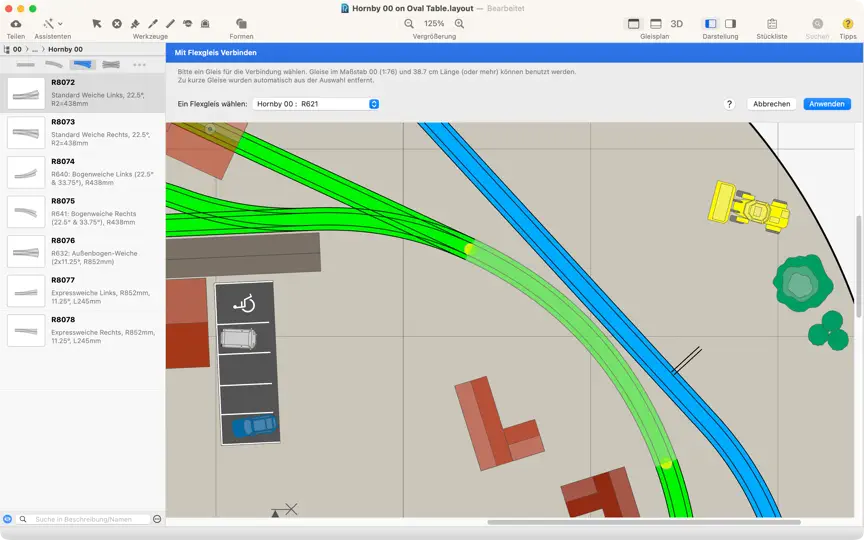Select R8075 Bogenweiche Rechts

[83, 212]
